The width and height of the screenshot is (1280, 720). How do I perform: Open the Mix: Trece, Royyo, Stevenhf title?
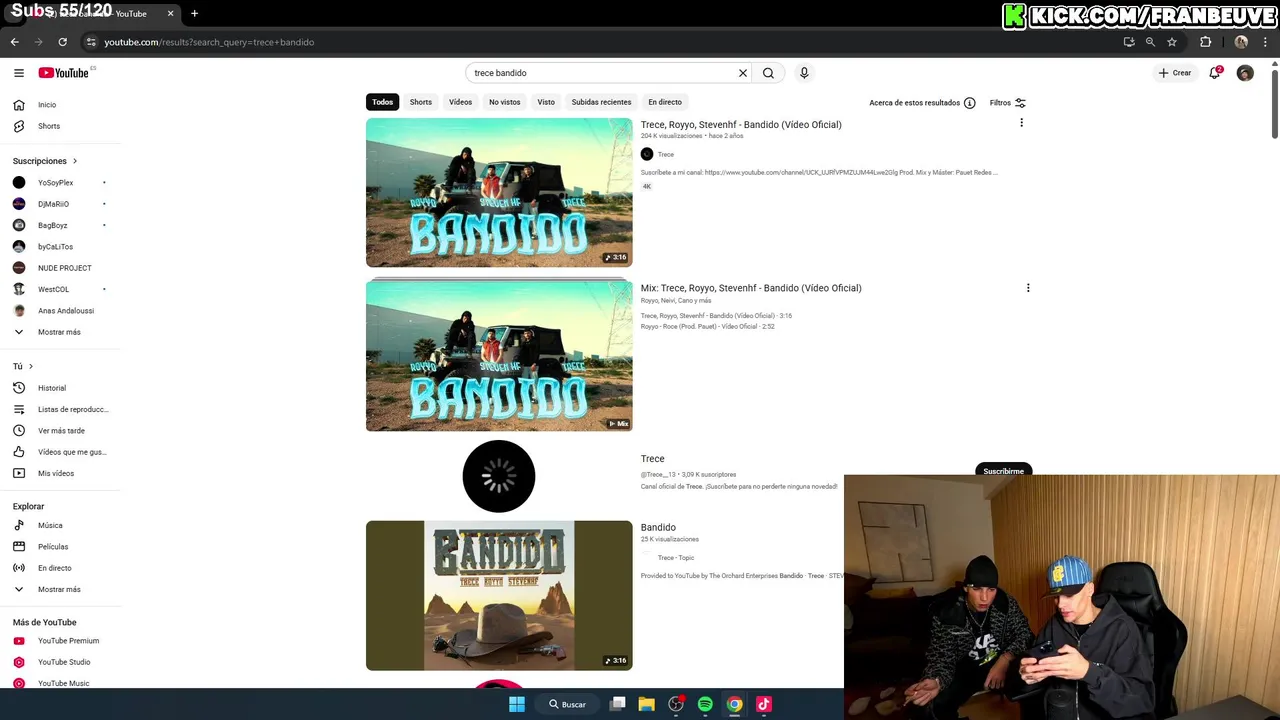point(751,288)
